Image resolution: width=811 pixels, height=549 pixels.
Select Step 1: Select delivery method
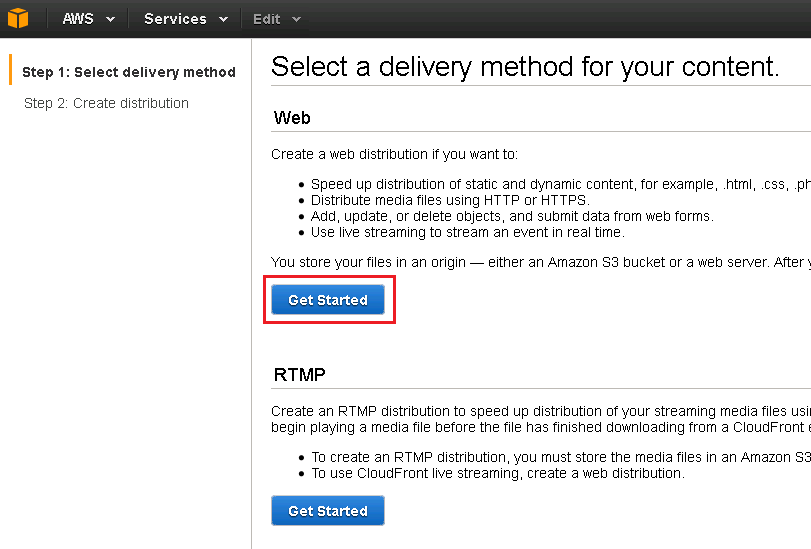129,72
